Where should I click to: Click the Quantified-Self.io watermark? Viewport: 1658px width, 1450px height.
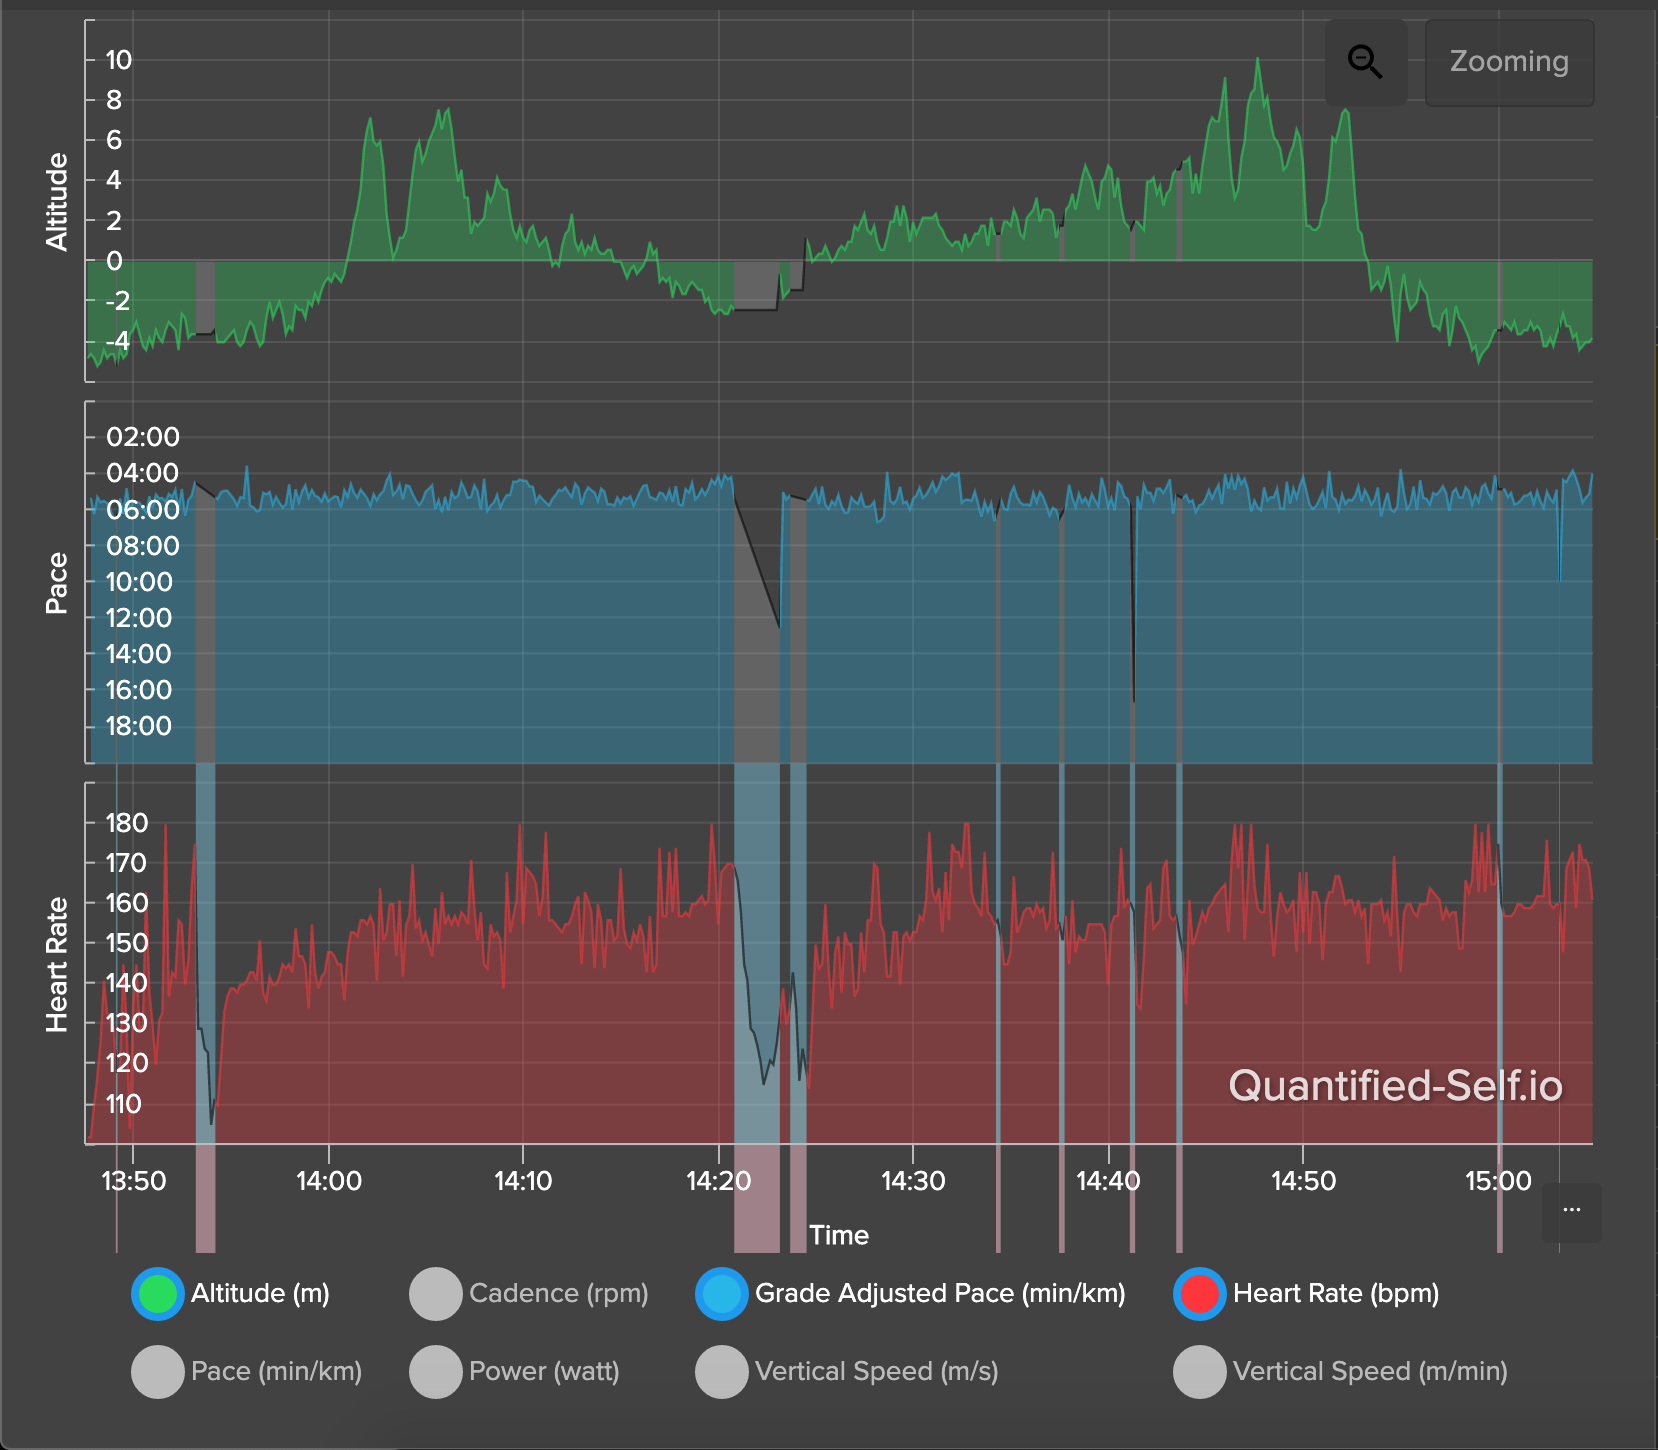pos(1396,1086)
